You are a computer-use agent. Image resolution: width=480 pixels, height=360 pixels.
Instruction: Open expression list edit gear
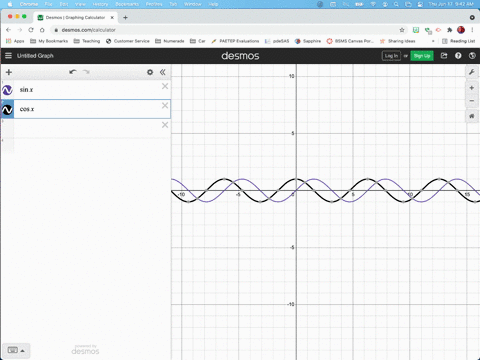[150, 72]
